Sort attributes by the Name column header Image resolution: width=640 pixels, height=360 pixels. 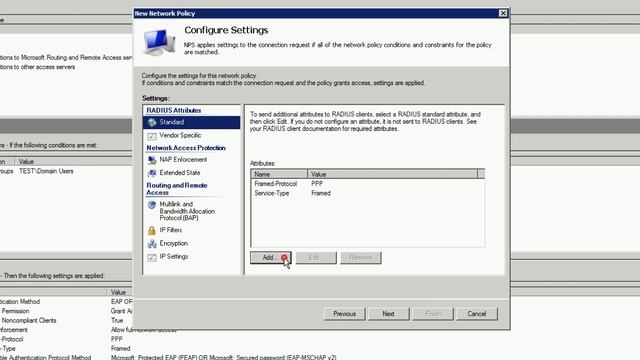point(279,174)
